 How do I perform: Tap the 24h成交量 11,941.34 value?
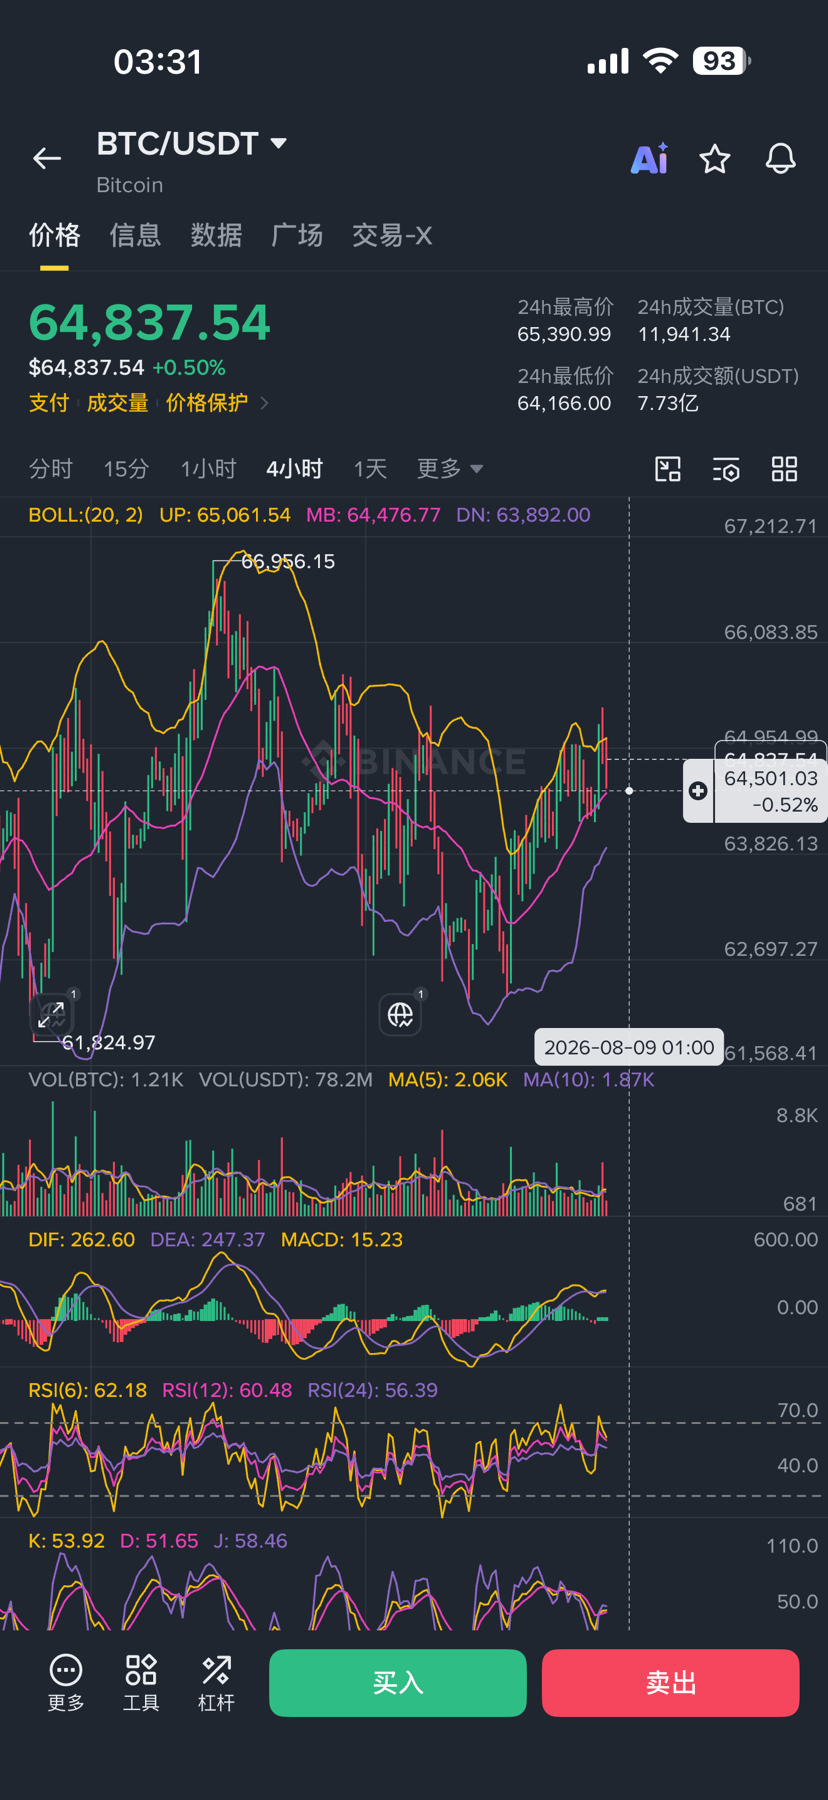click(684, 334)
